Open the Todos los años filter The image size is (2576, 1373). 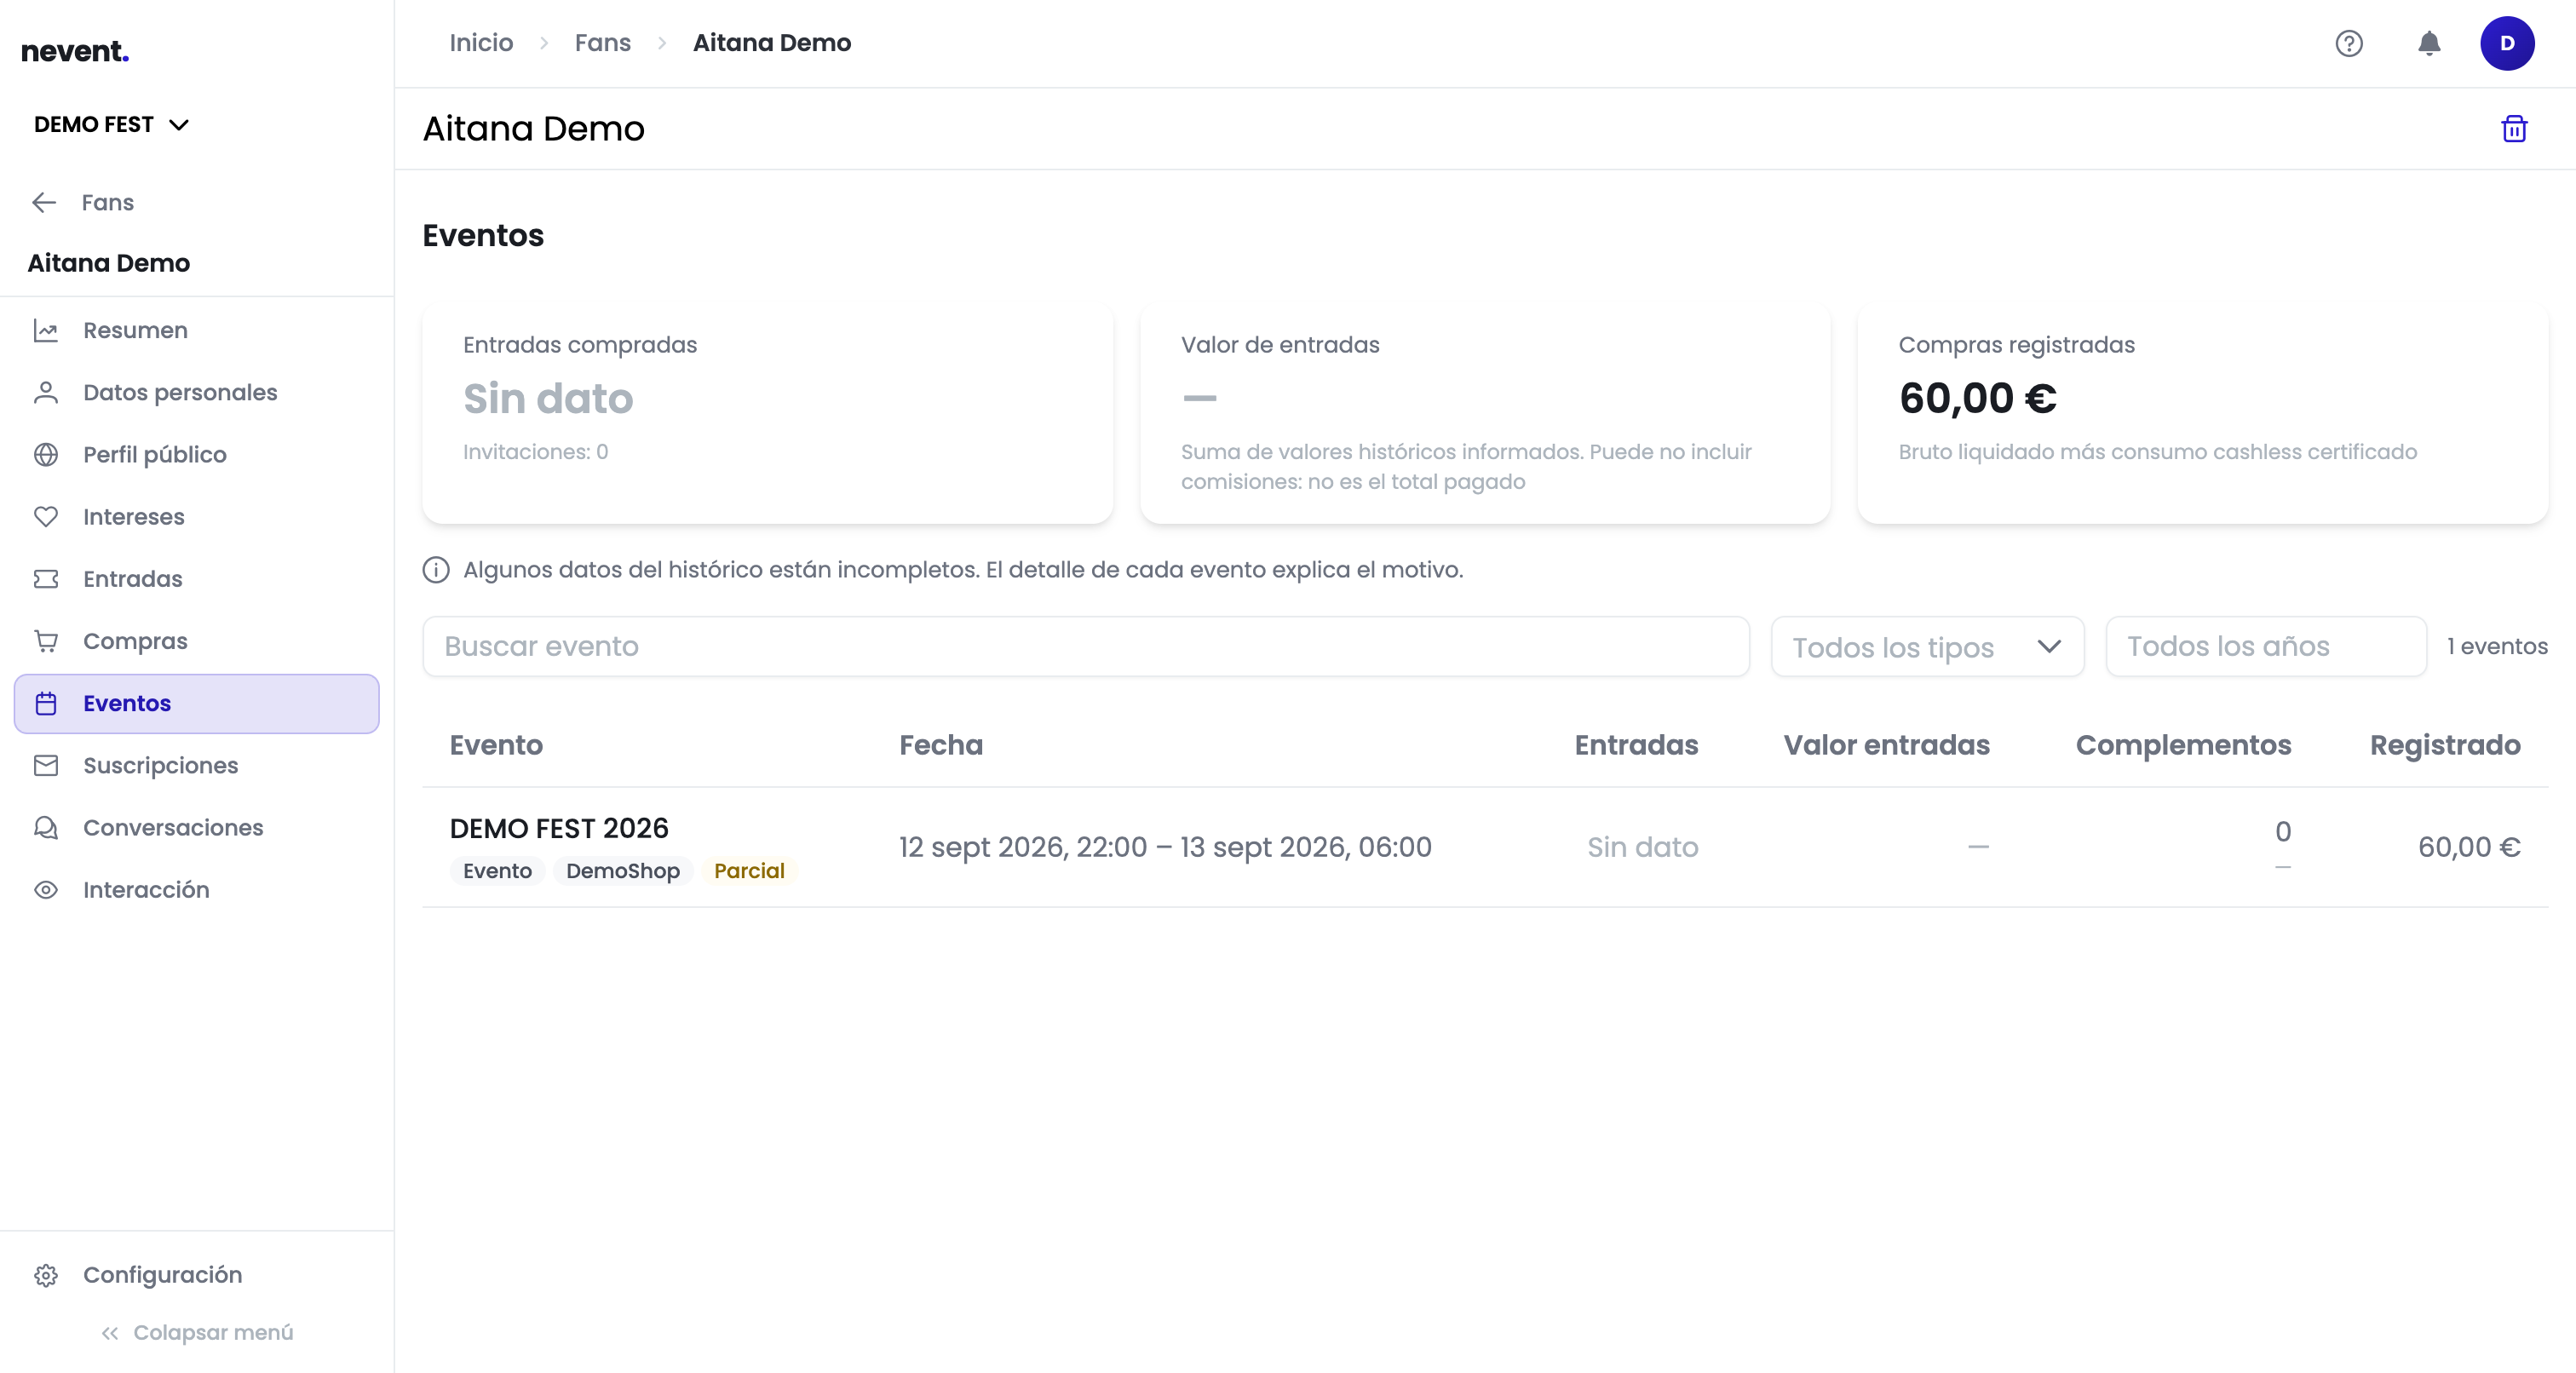coord(2265,646)
